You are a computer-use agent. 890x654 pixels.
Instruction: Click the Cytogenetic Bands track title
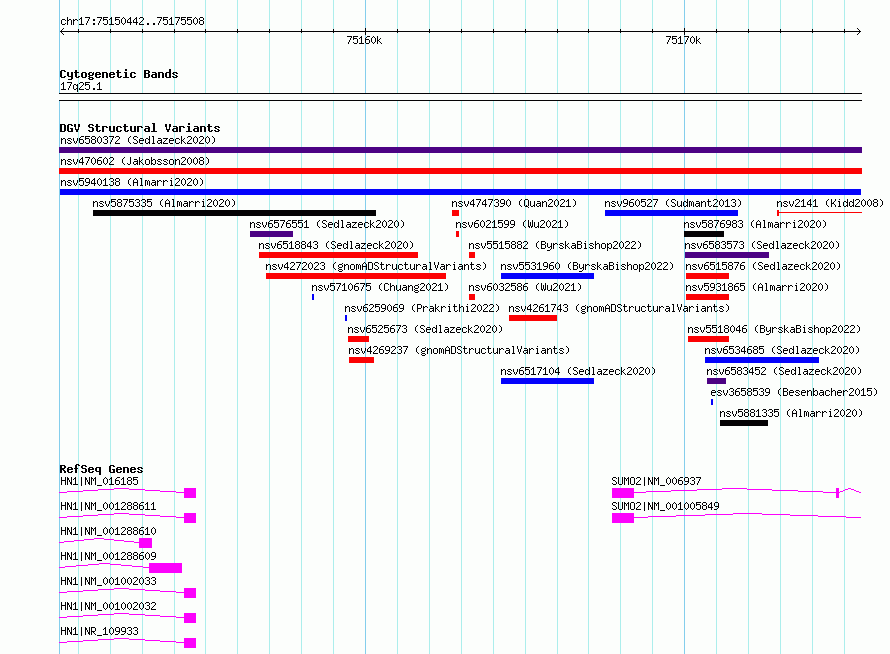tap(119, 74)
